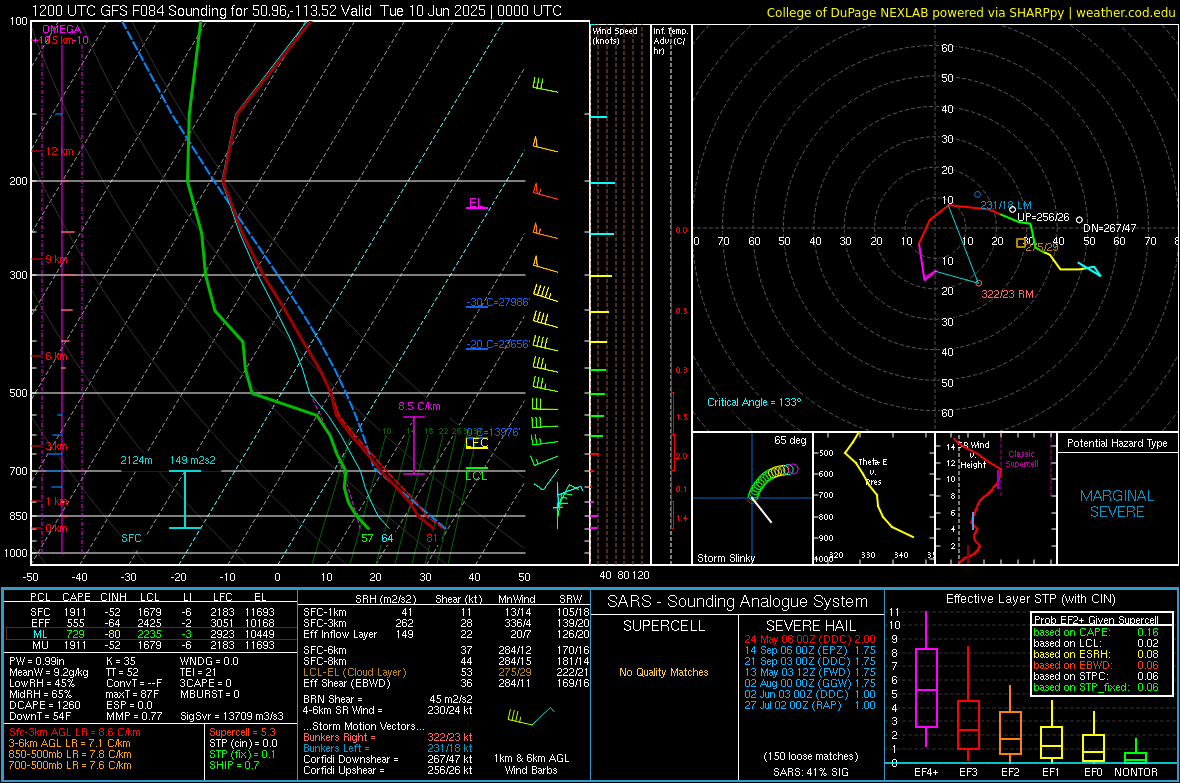Click the Sfc-3km AGL LR = 8.6 C/km line
The image size is (1180, 783).
pos(75,732)
